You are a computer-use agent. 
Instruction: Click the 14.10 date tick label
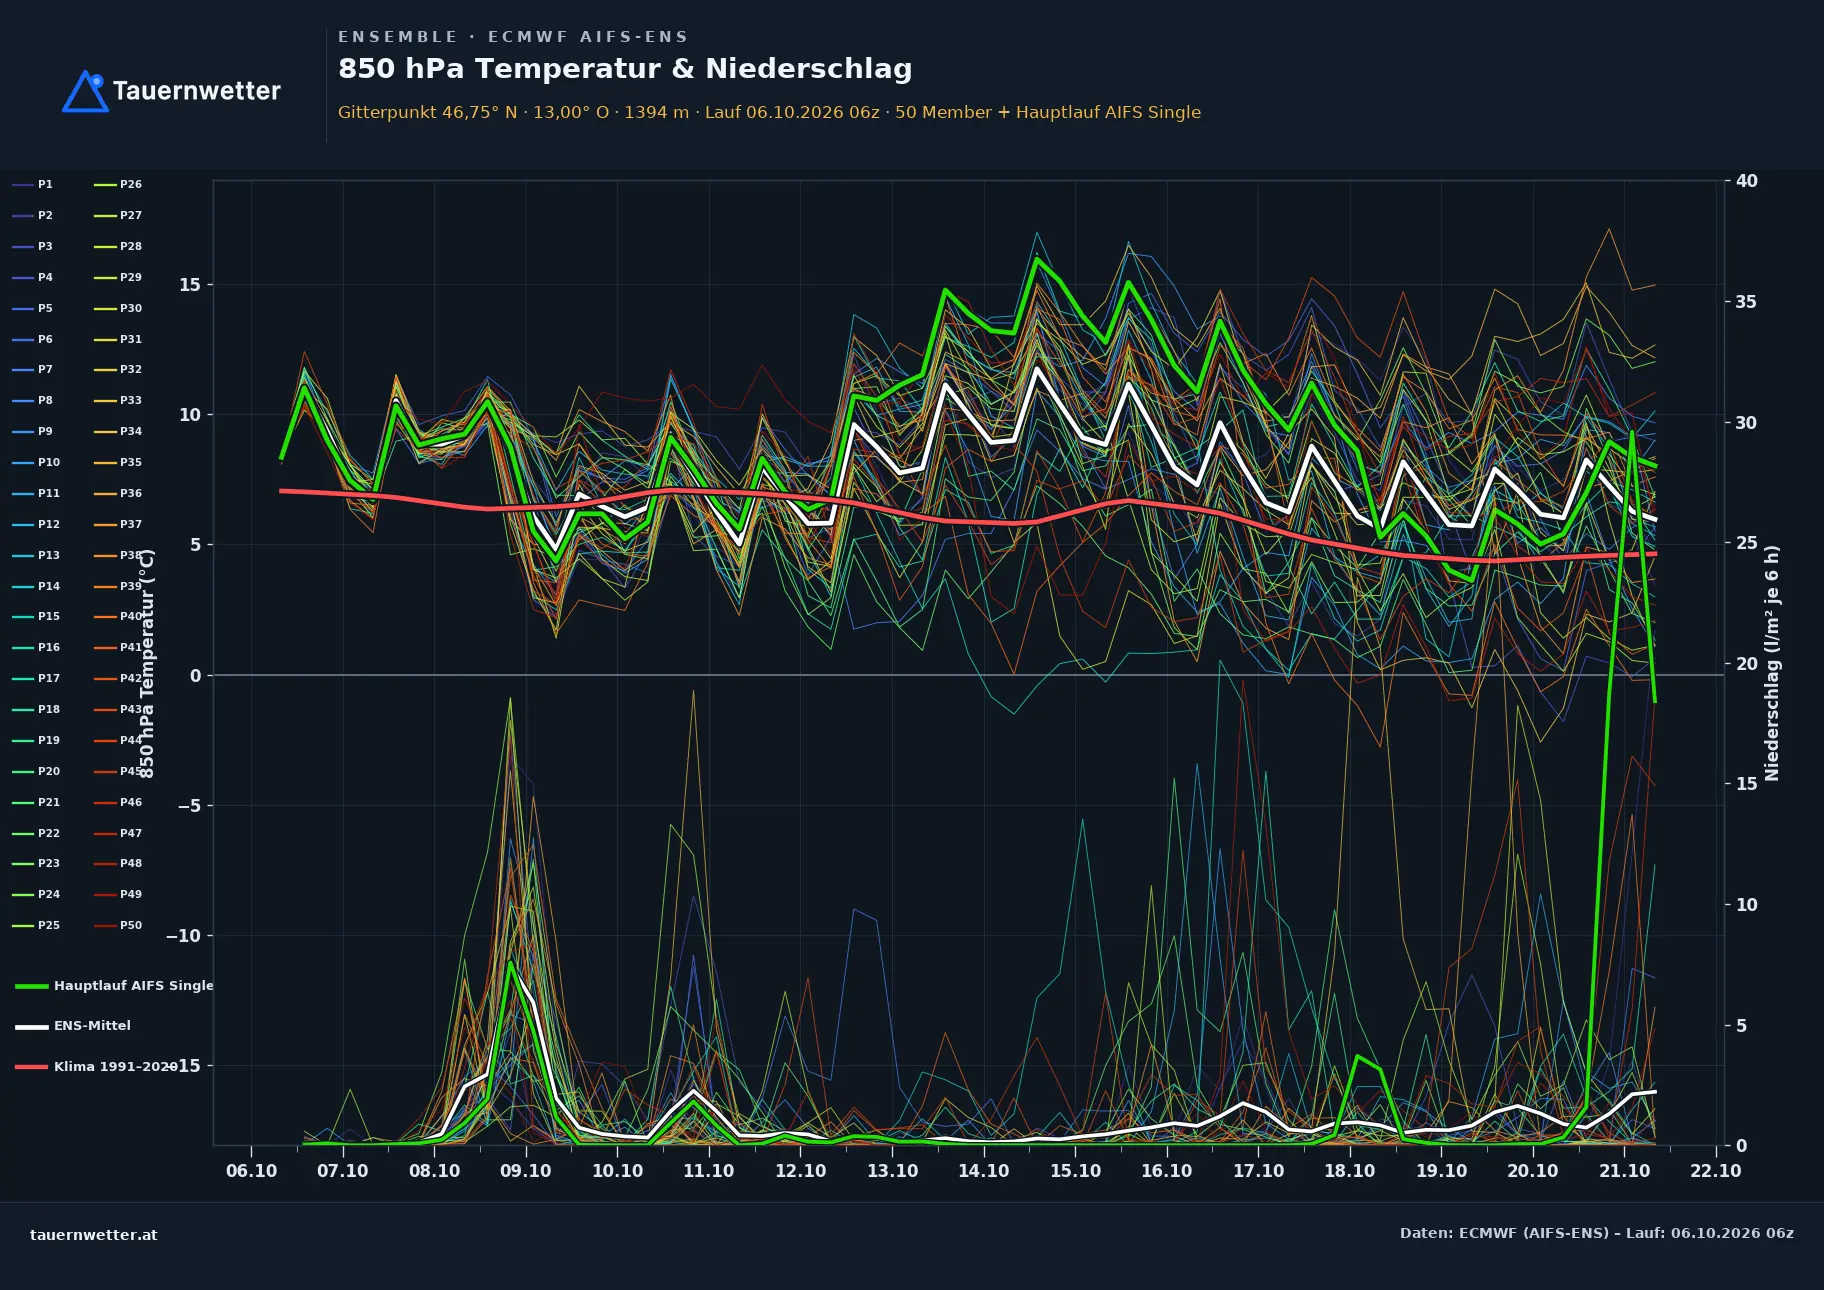(x=984, y=1170)
